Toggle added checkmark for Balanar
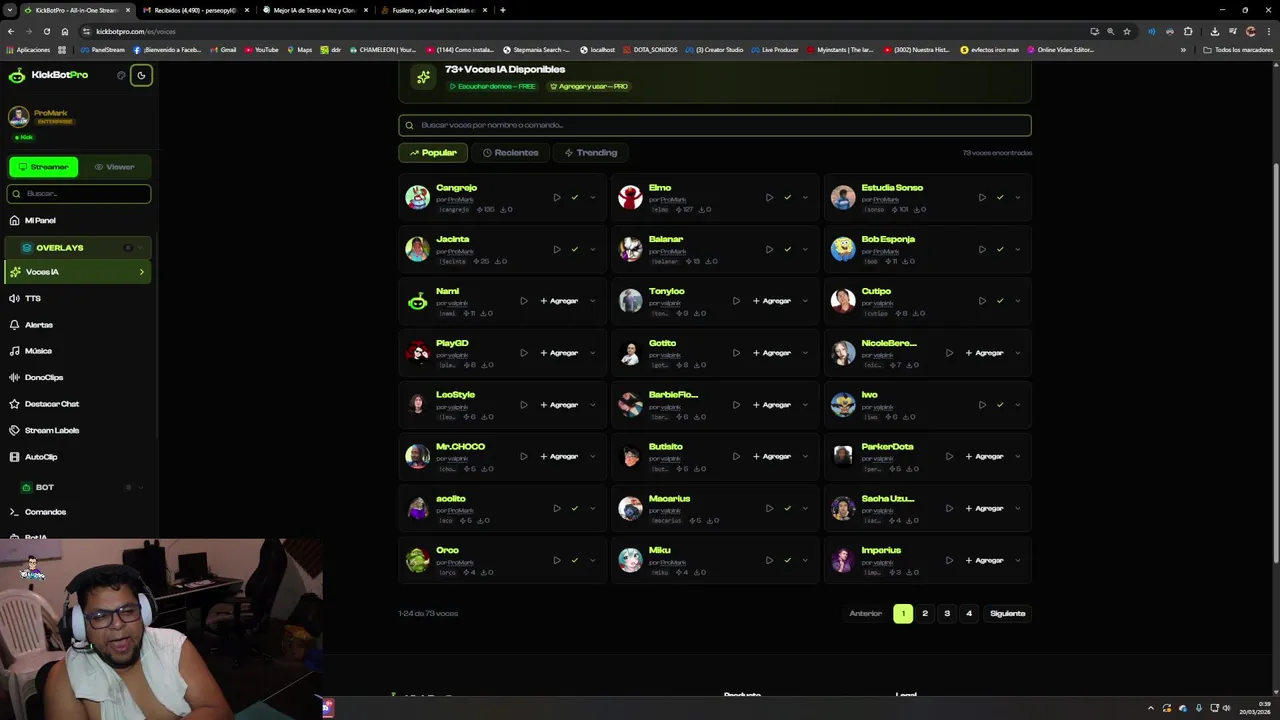The height and width of the screenshot is (720, 1280). click(787, 249)
